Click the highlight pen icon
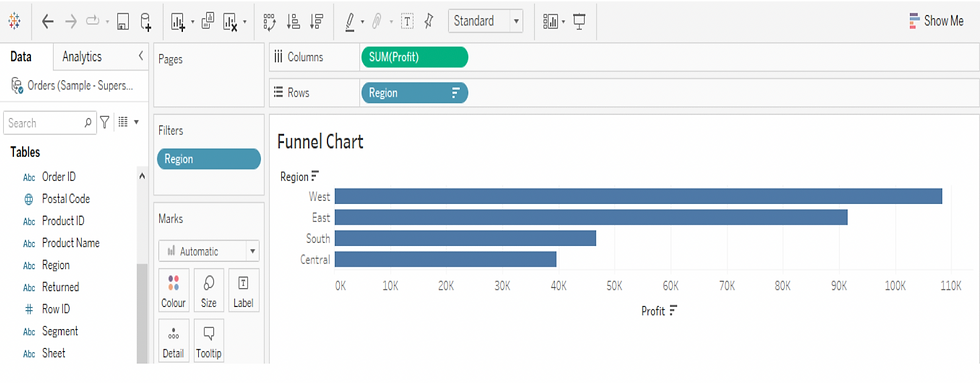Viewport: 980px width, 383px height. [351, 22]
